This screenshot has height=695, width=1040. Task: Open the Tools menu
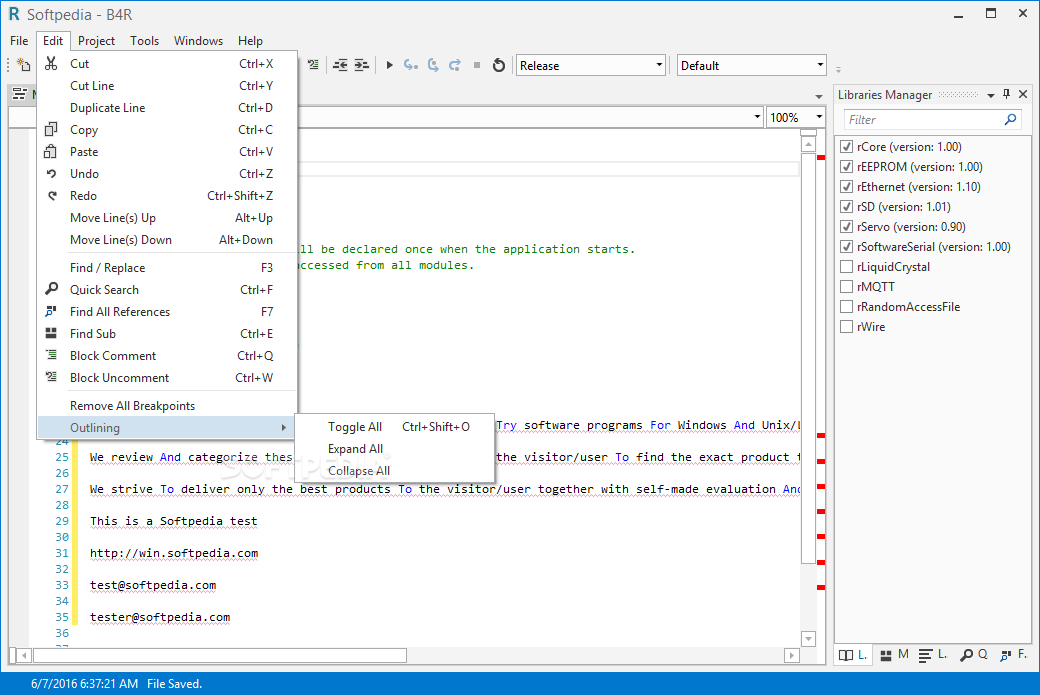pyautogui.click(x=144, y=40)
